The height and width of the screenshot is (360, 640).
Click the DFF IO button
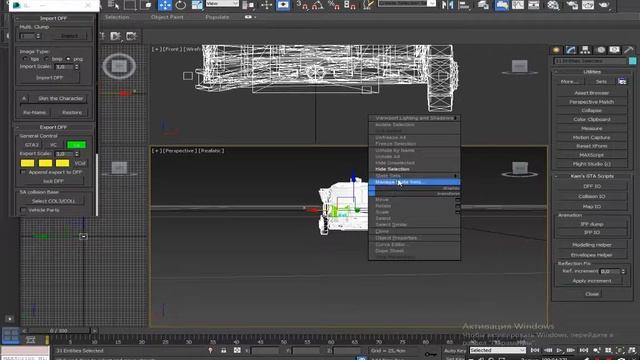(592, 186)
